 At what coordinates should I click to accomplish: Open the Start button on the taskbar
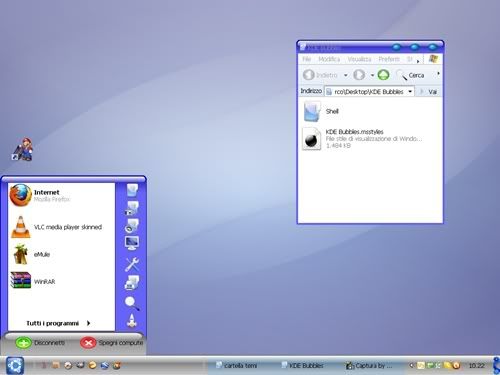coord(14,366)
